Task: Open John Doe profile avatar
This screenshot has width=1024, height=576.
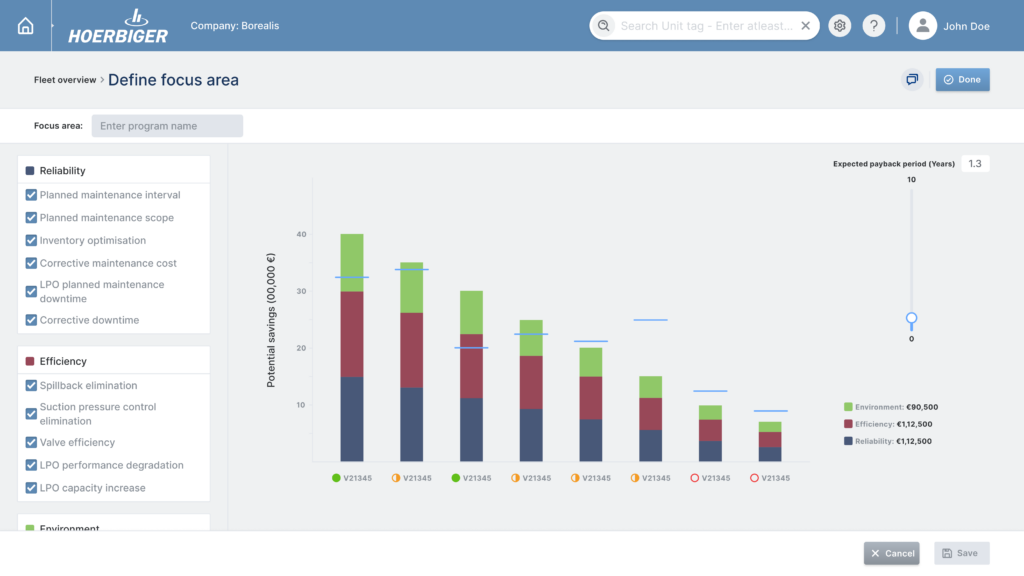Action: 922,26
